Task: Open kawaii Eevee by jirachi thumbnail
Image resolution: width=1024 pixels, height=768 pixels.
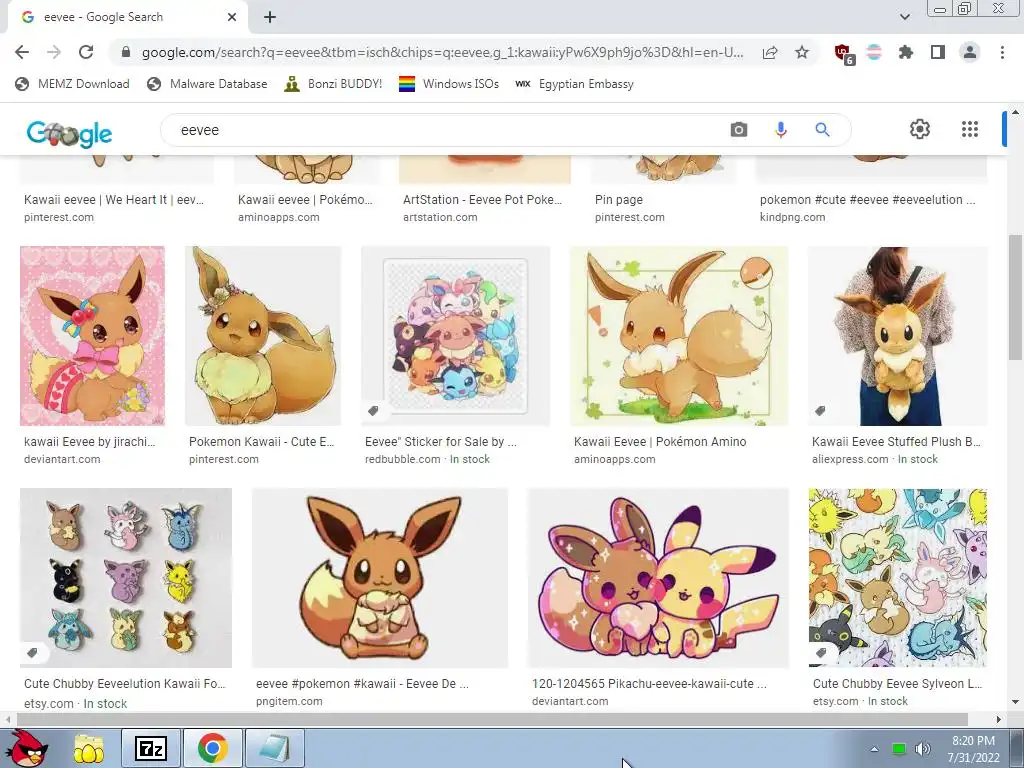Action: (x=92, y=336)
